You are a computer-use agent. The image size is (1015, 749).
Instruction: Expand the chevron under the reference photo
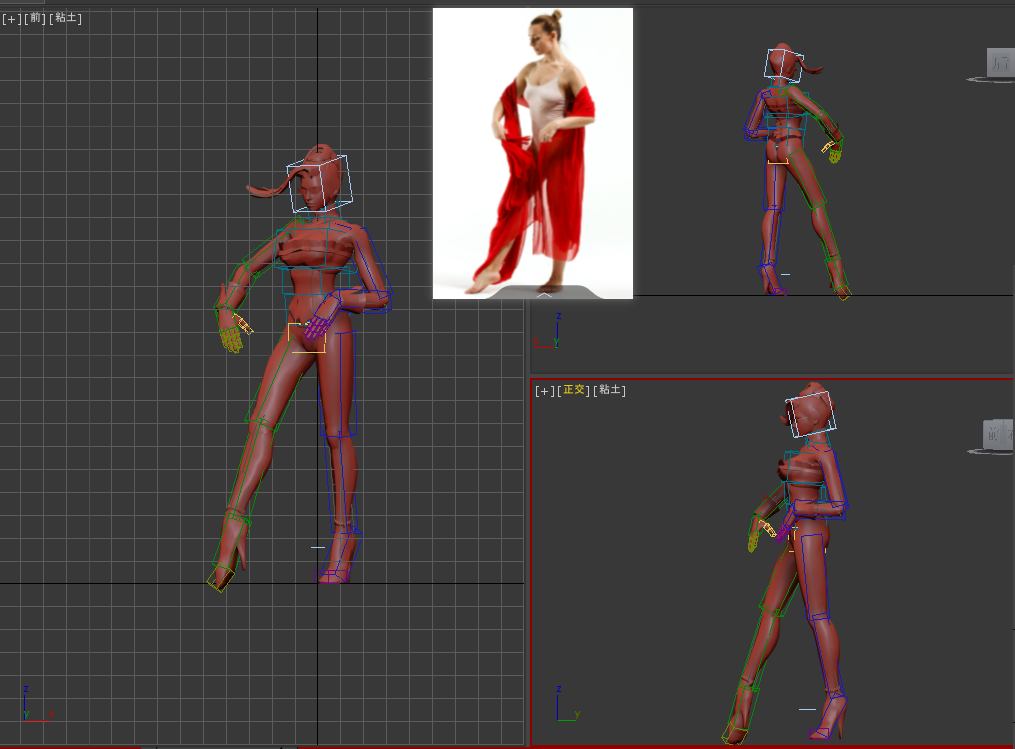point(544,294)
